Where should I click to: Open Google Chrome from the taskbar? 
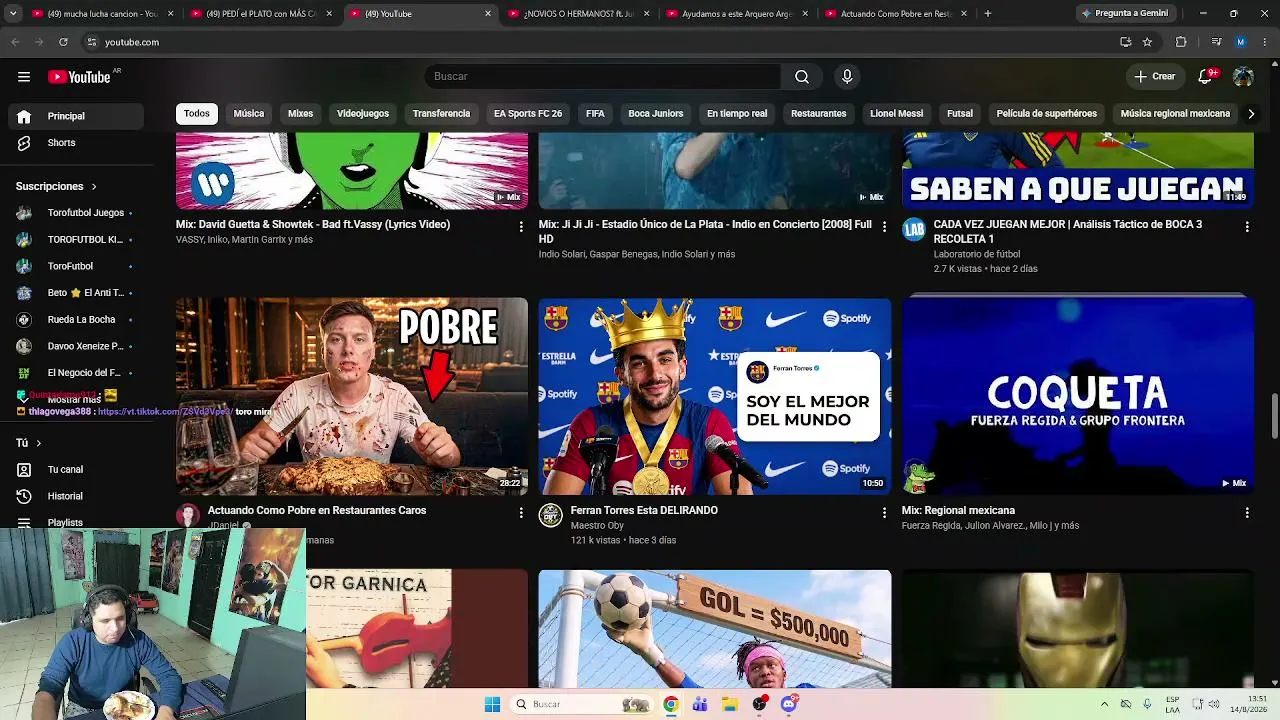pos(671,704)
